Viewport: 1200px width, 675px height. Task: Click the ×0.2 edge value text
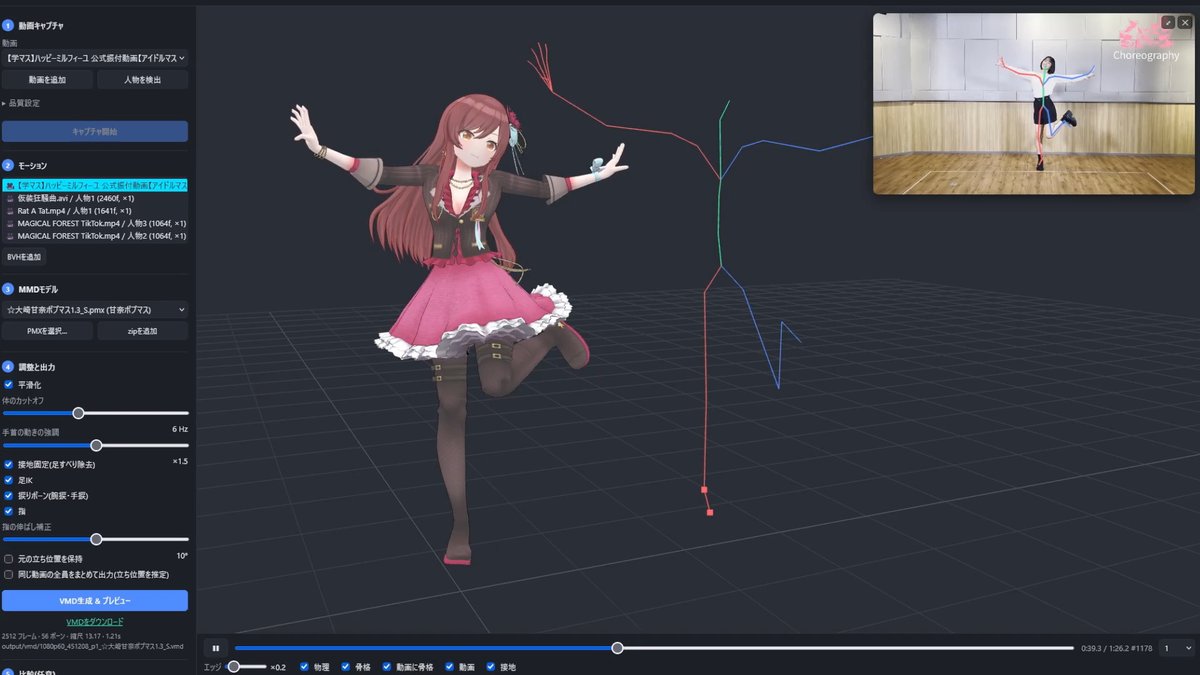coord(278,667)
